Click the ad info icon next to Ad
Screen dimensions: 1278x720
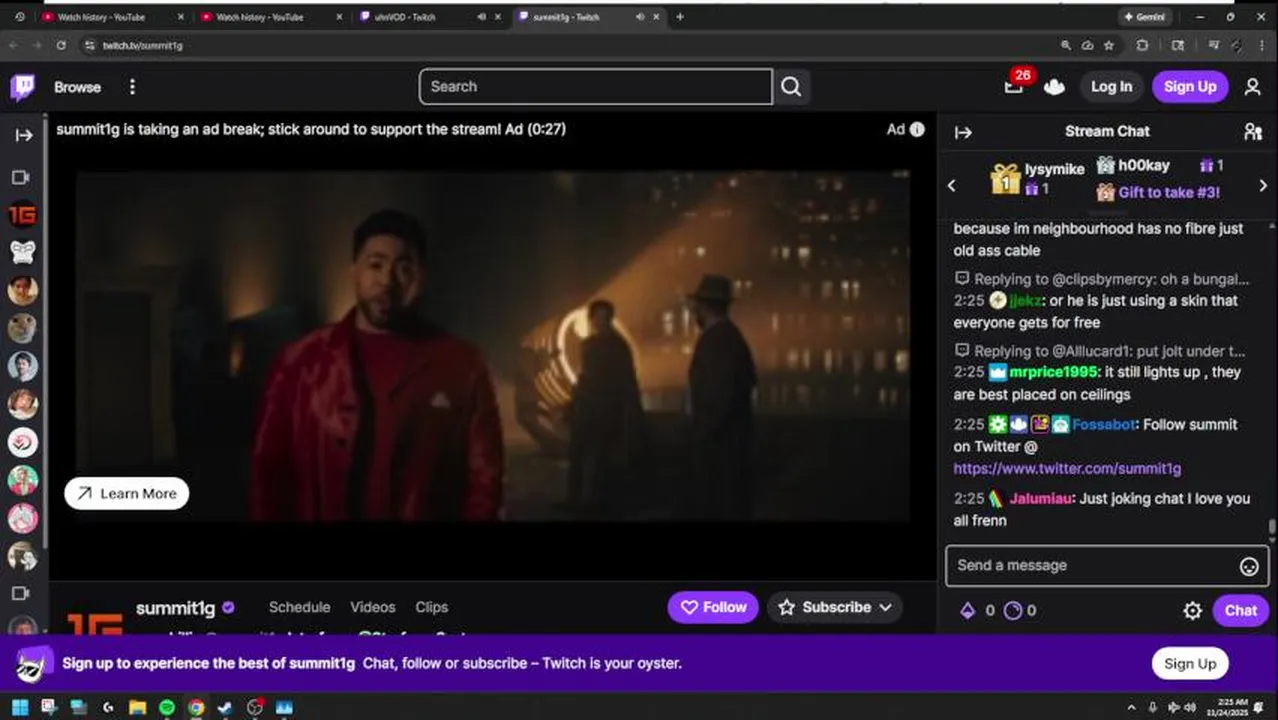click(917, 129)
